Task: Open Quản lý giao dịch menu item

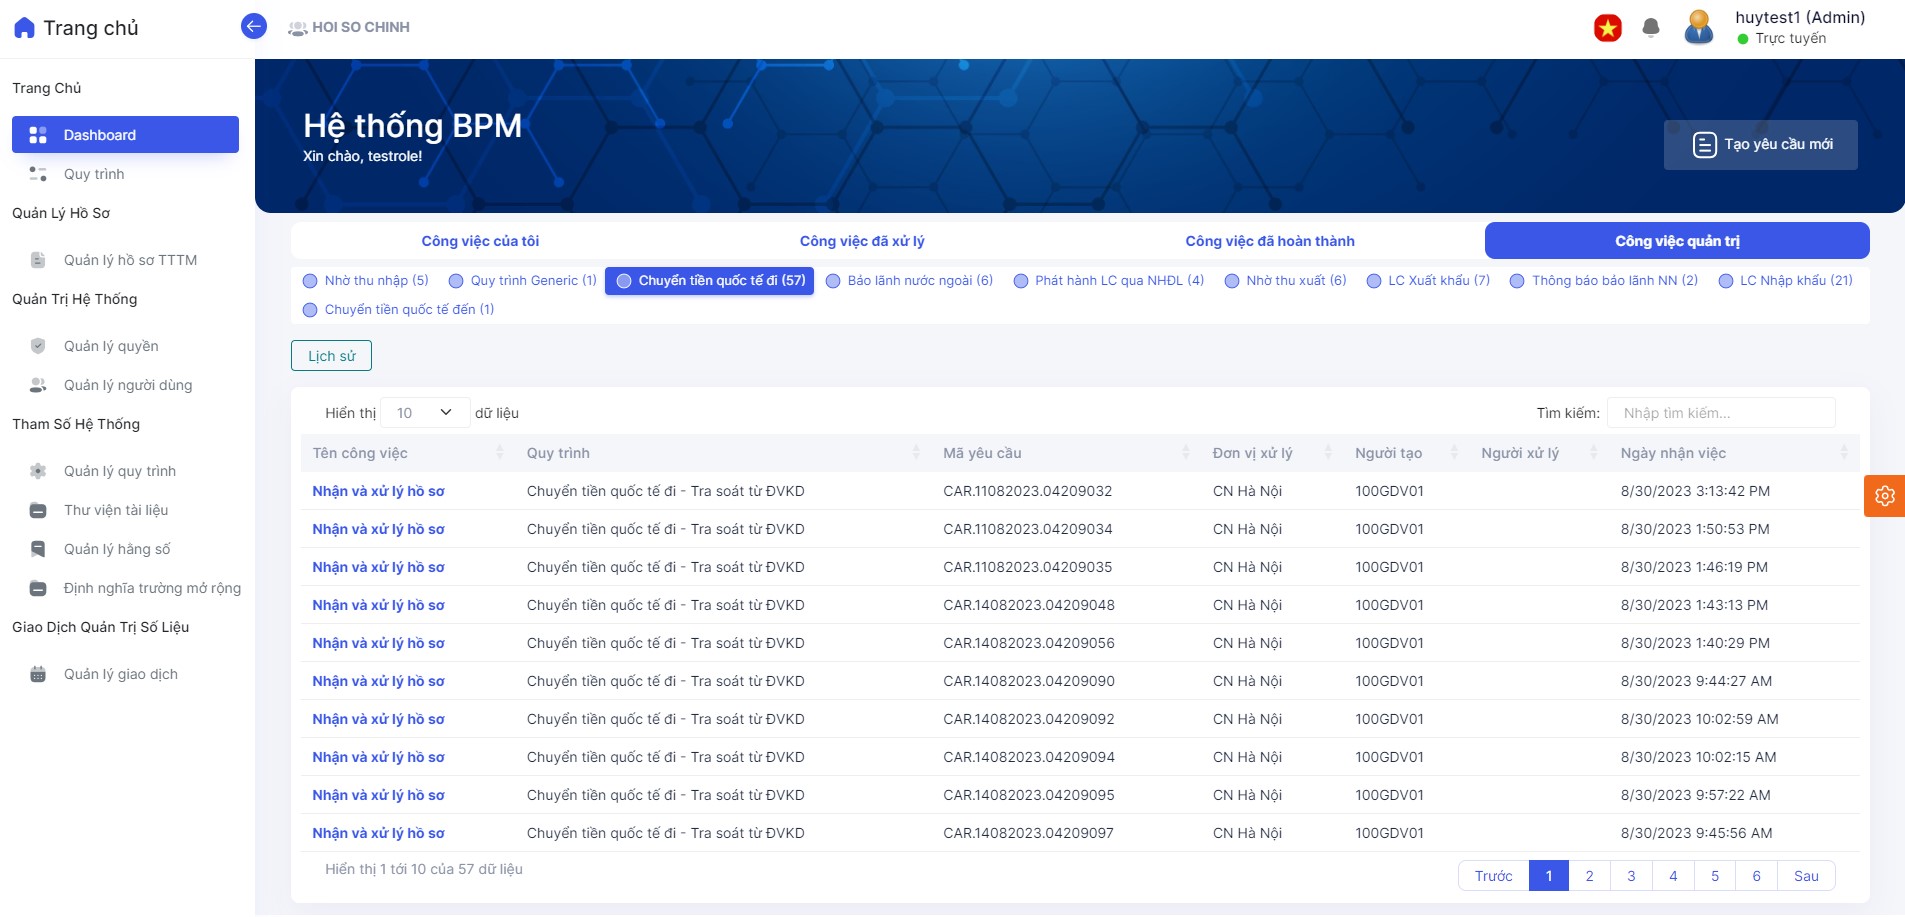Action: (x=121, y=674)
